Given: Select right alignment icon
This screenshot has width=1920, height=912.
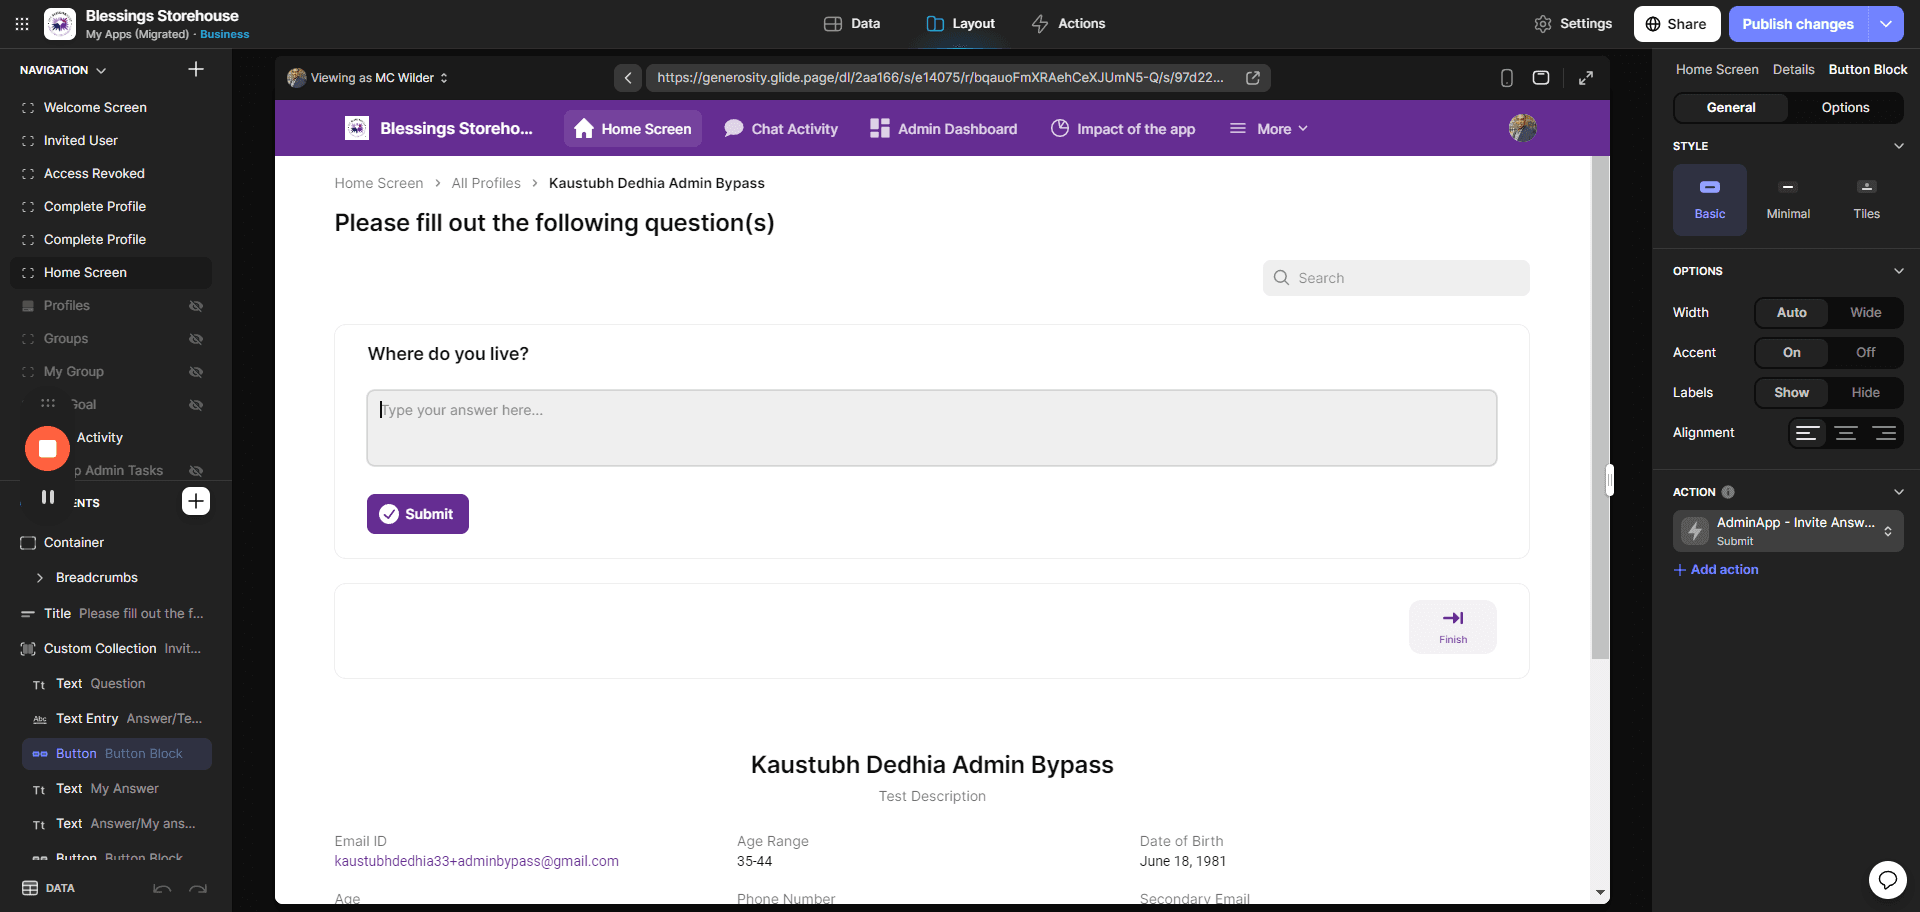Looking at the screenshot, I should click(1884, 433).
